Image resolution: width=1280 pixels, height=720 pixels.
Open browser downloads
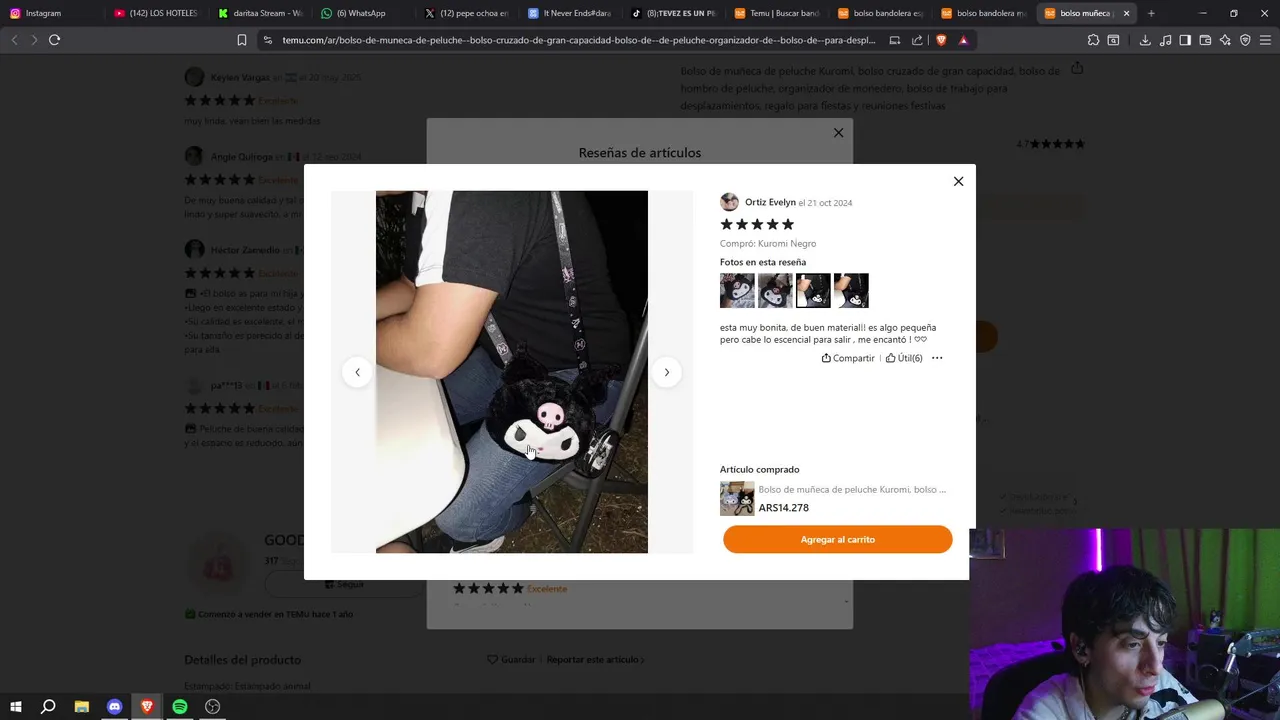tap(1145, 40)
